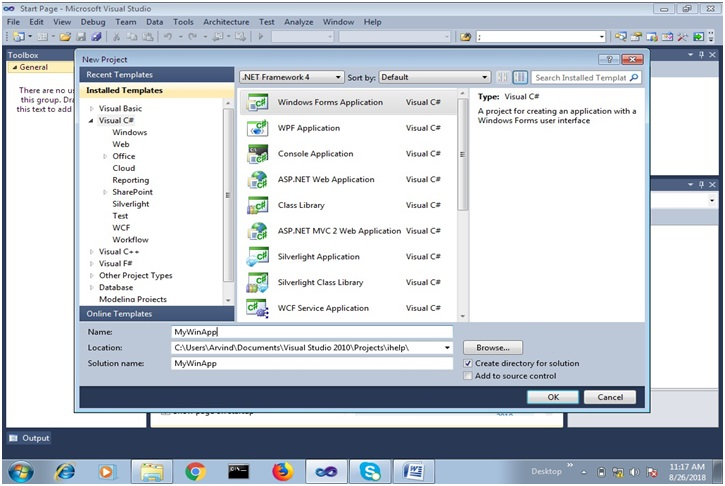Click the ASP.NET Web Application template icon
This screenshot has width=725, height=486.
[x=258, y=179]
